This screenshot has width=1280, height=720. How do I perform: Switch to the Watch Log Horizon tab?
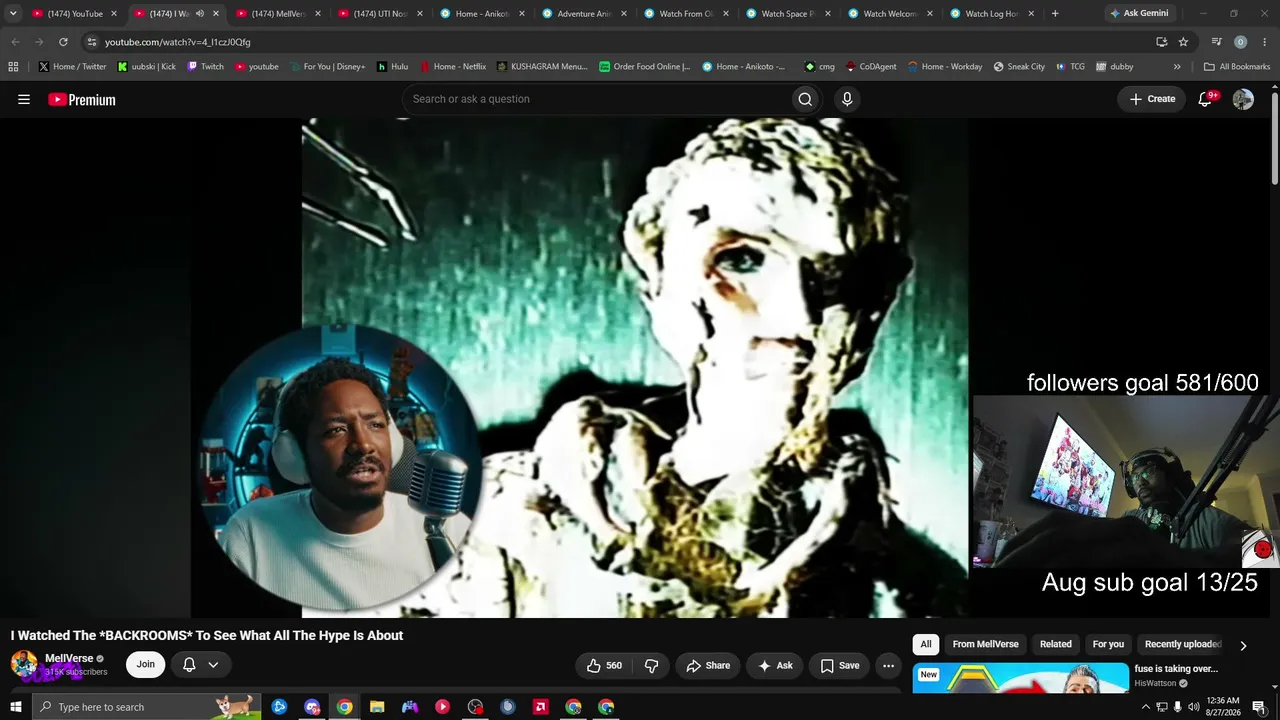click(x=991, y=14)
